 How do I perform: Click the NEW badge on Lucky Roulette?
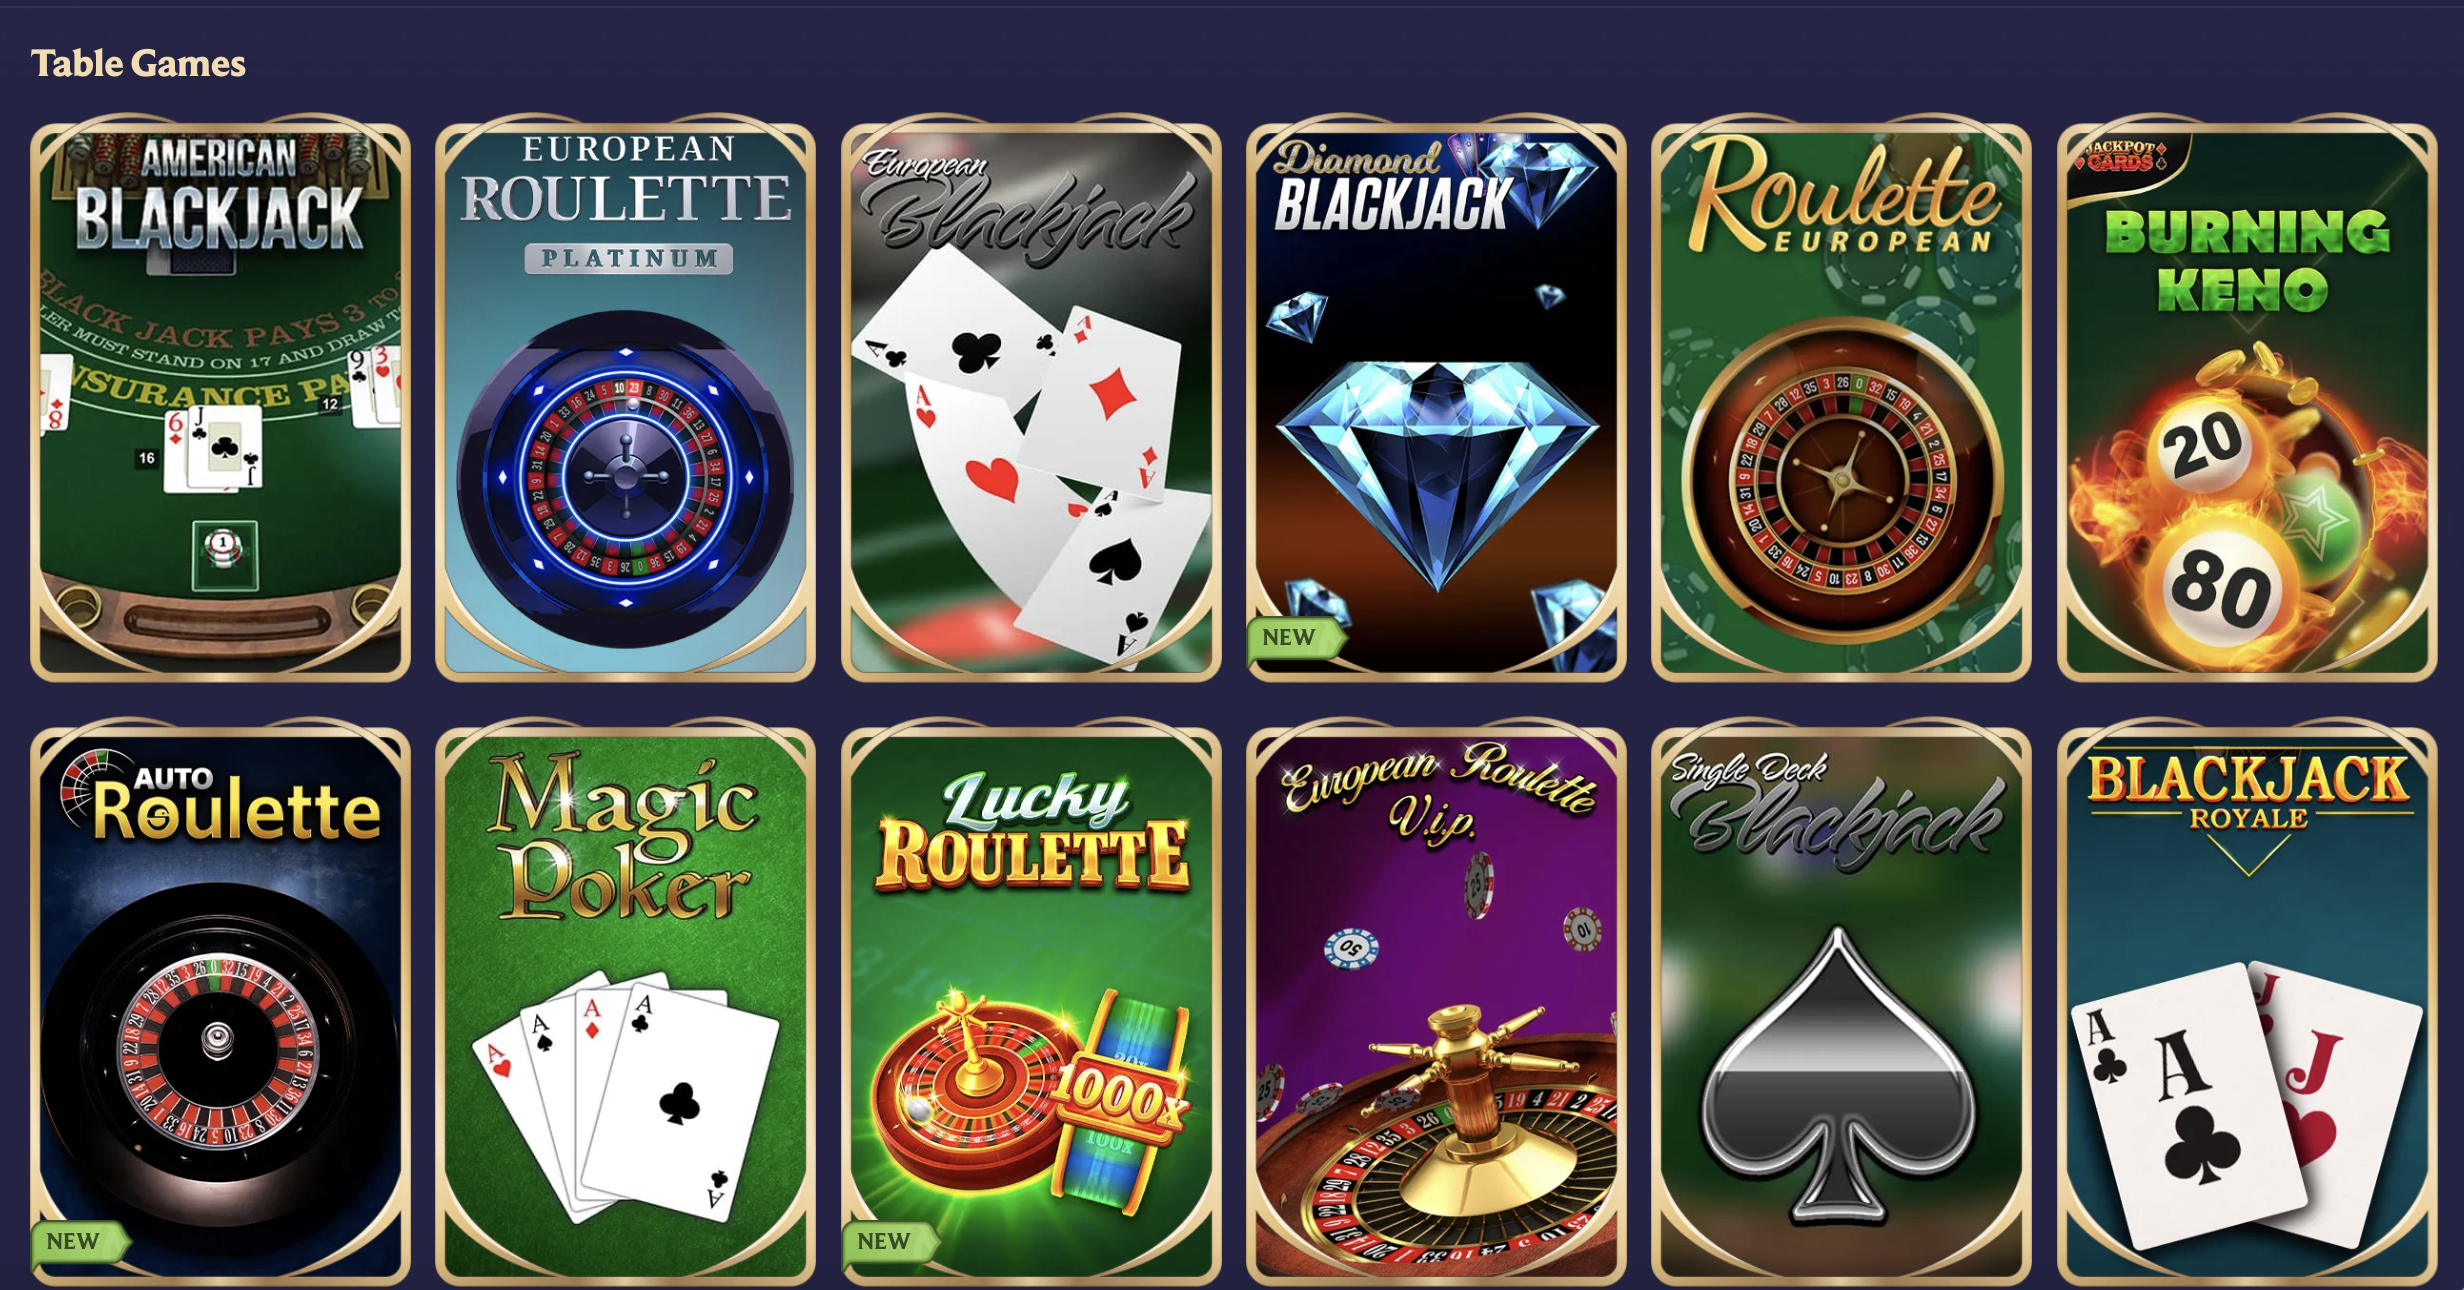click(x=889, y=1242)
